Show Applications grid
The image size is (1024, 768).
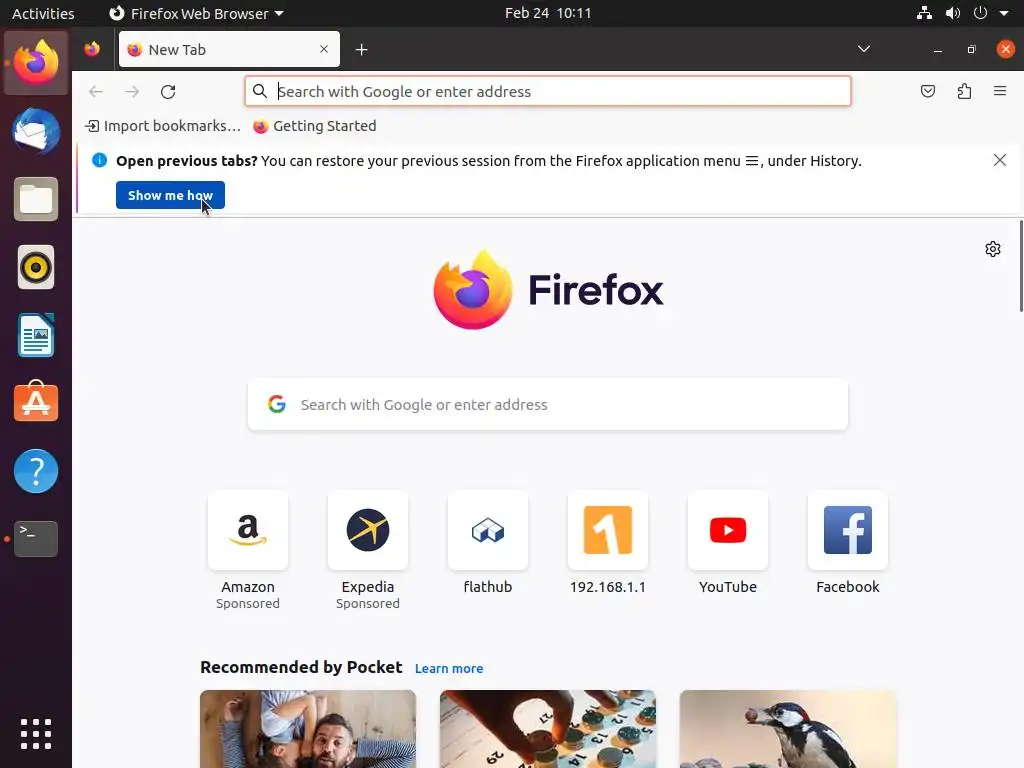pyautogui.click(x=36, y=733)
